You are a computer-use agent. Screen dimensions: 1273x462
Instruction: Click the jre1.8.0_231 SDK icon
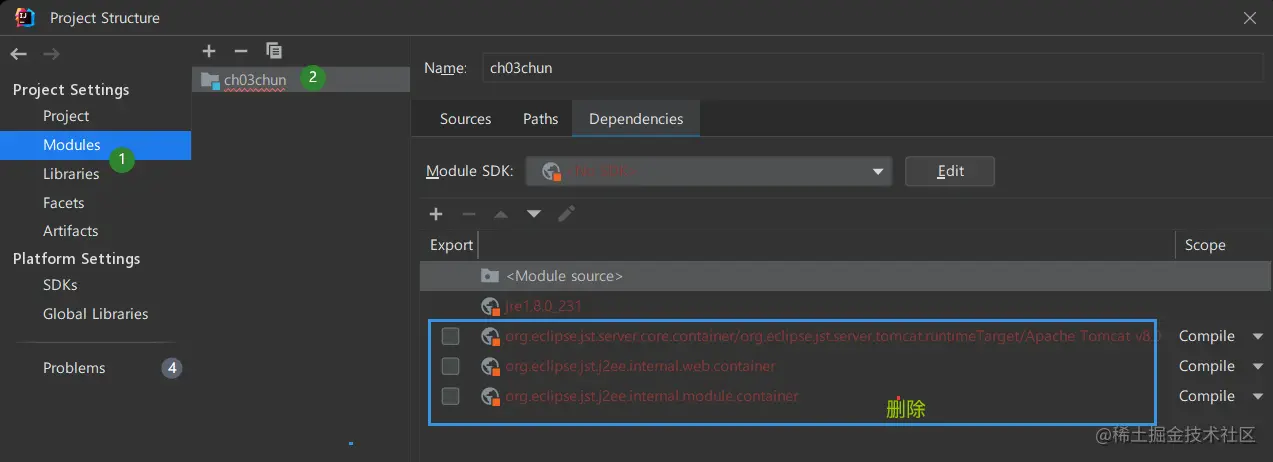(x=490, y=306)
